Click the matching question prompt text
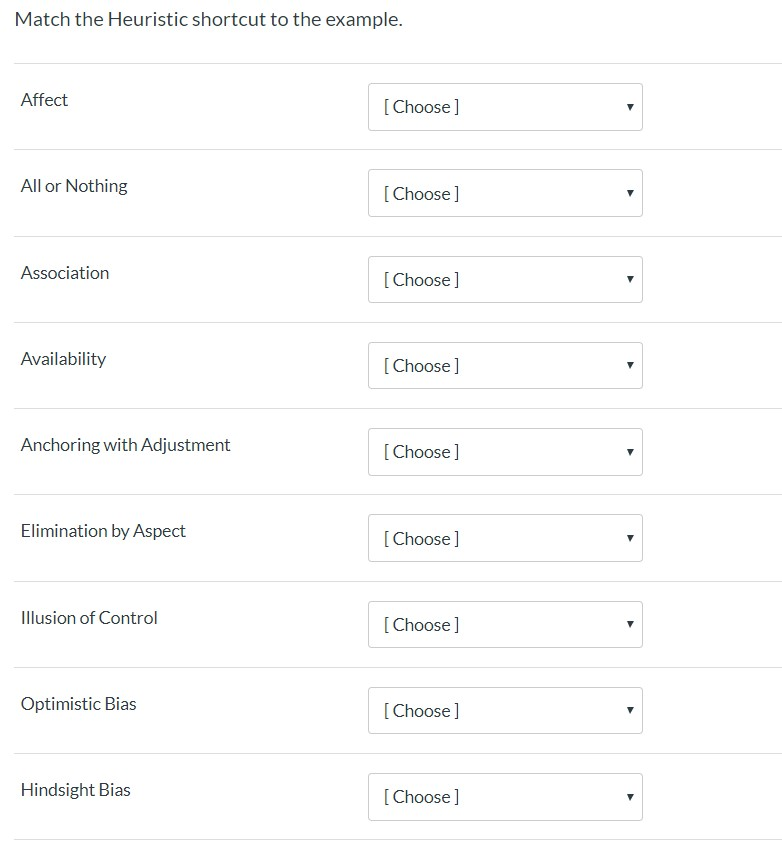782x841 pixels. [x=213, y=19]
